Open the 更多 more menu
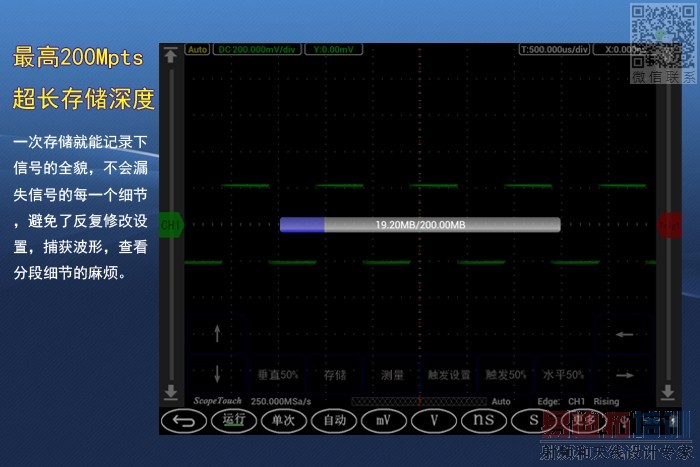The width and height of the screenshot is (700, 467). click(x=583, y=421)
